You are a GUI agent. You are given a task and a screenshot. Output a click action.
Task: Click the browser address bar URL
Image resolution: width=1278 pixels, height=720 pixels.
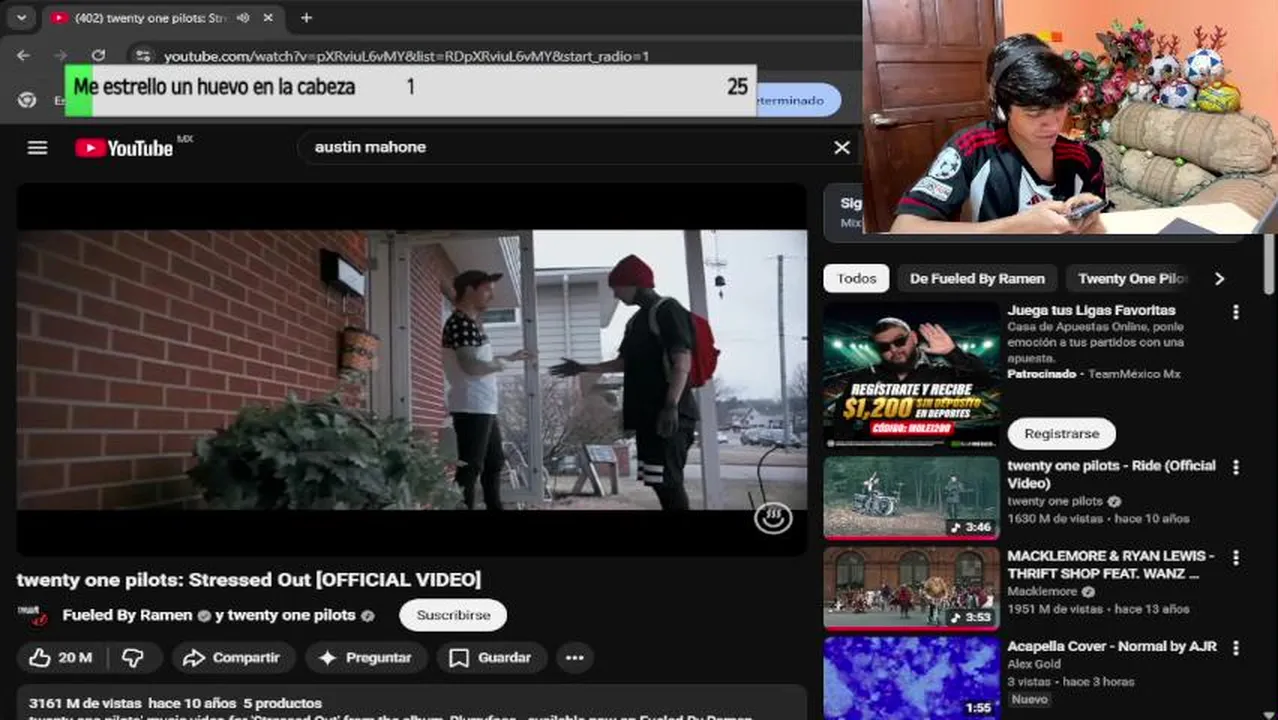(406, 56)
